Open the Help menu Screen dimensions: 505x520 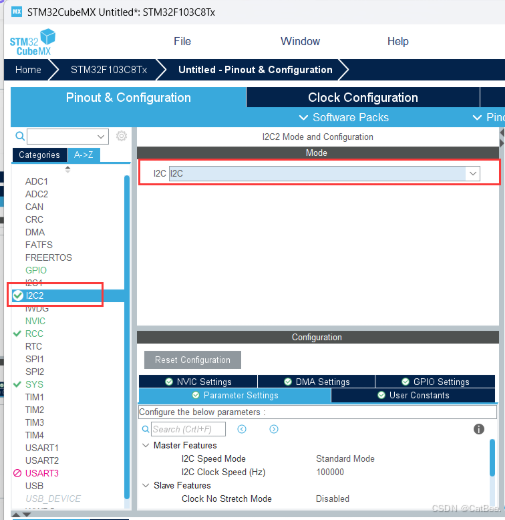pyautogui.click(x=398, y=41)
